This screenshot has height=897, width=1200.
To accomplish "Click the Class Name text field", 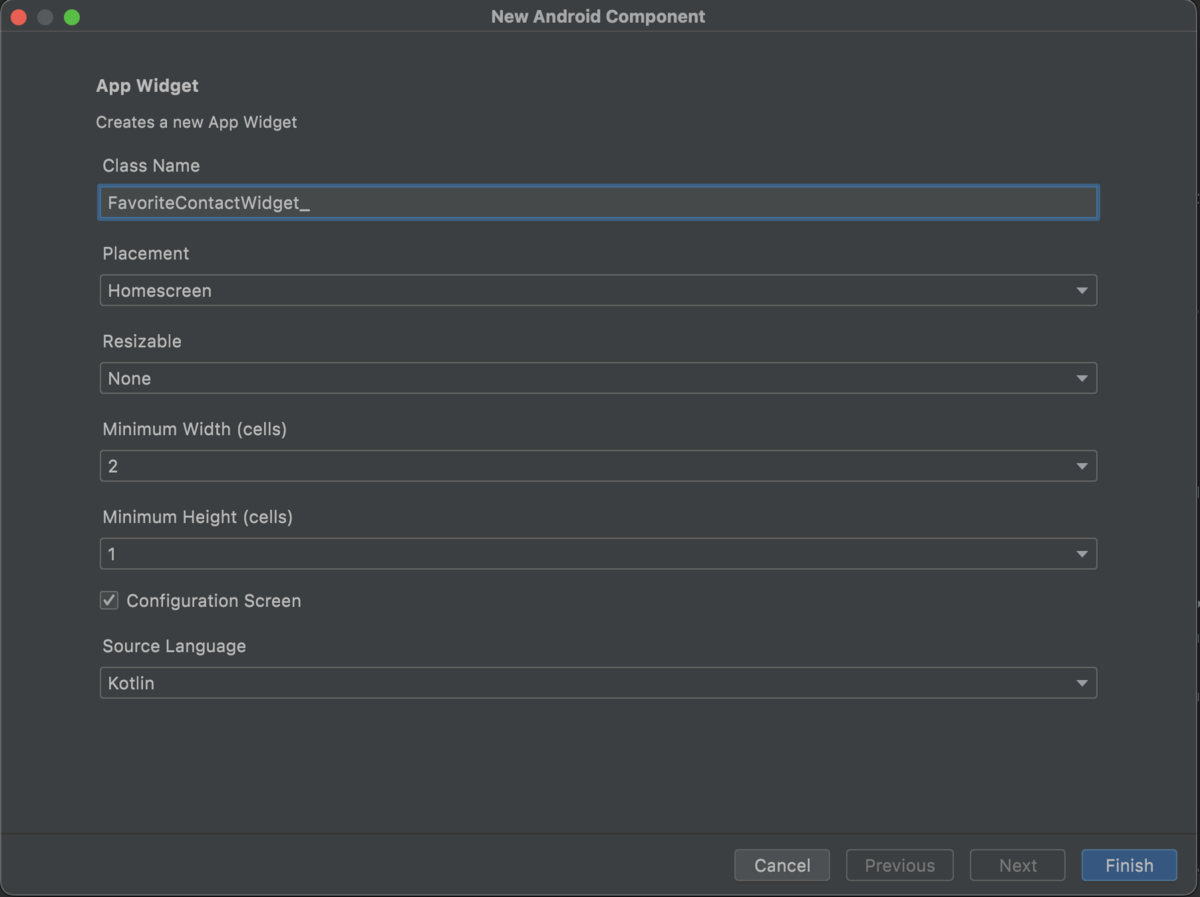I will click(x=598, y=203).
